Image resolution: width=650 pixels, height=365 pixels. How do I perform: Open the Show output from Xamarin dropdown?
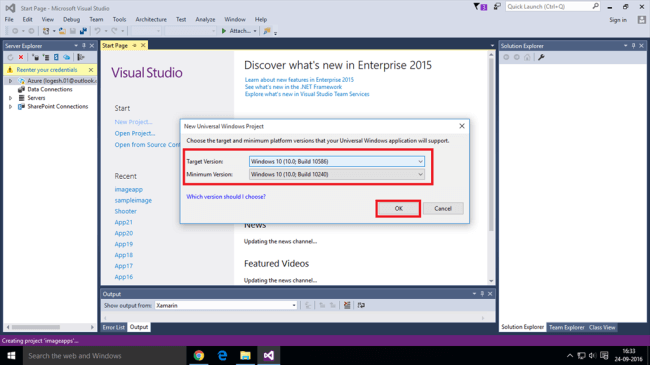click(x=226, y=305)
